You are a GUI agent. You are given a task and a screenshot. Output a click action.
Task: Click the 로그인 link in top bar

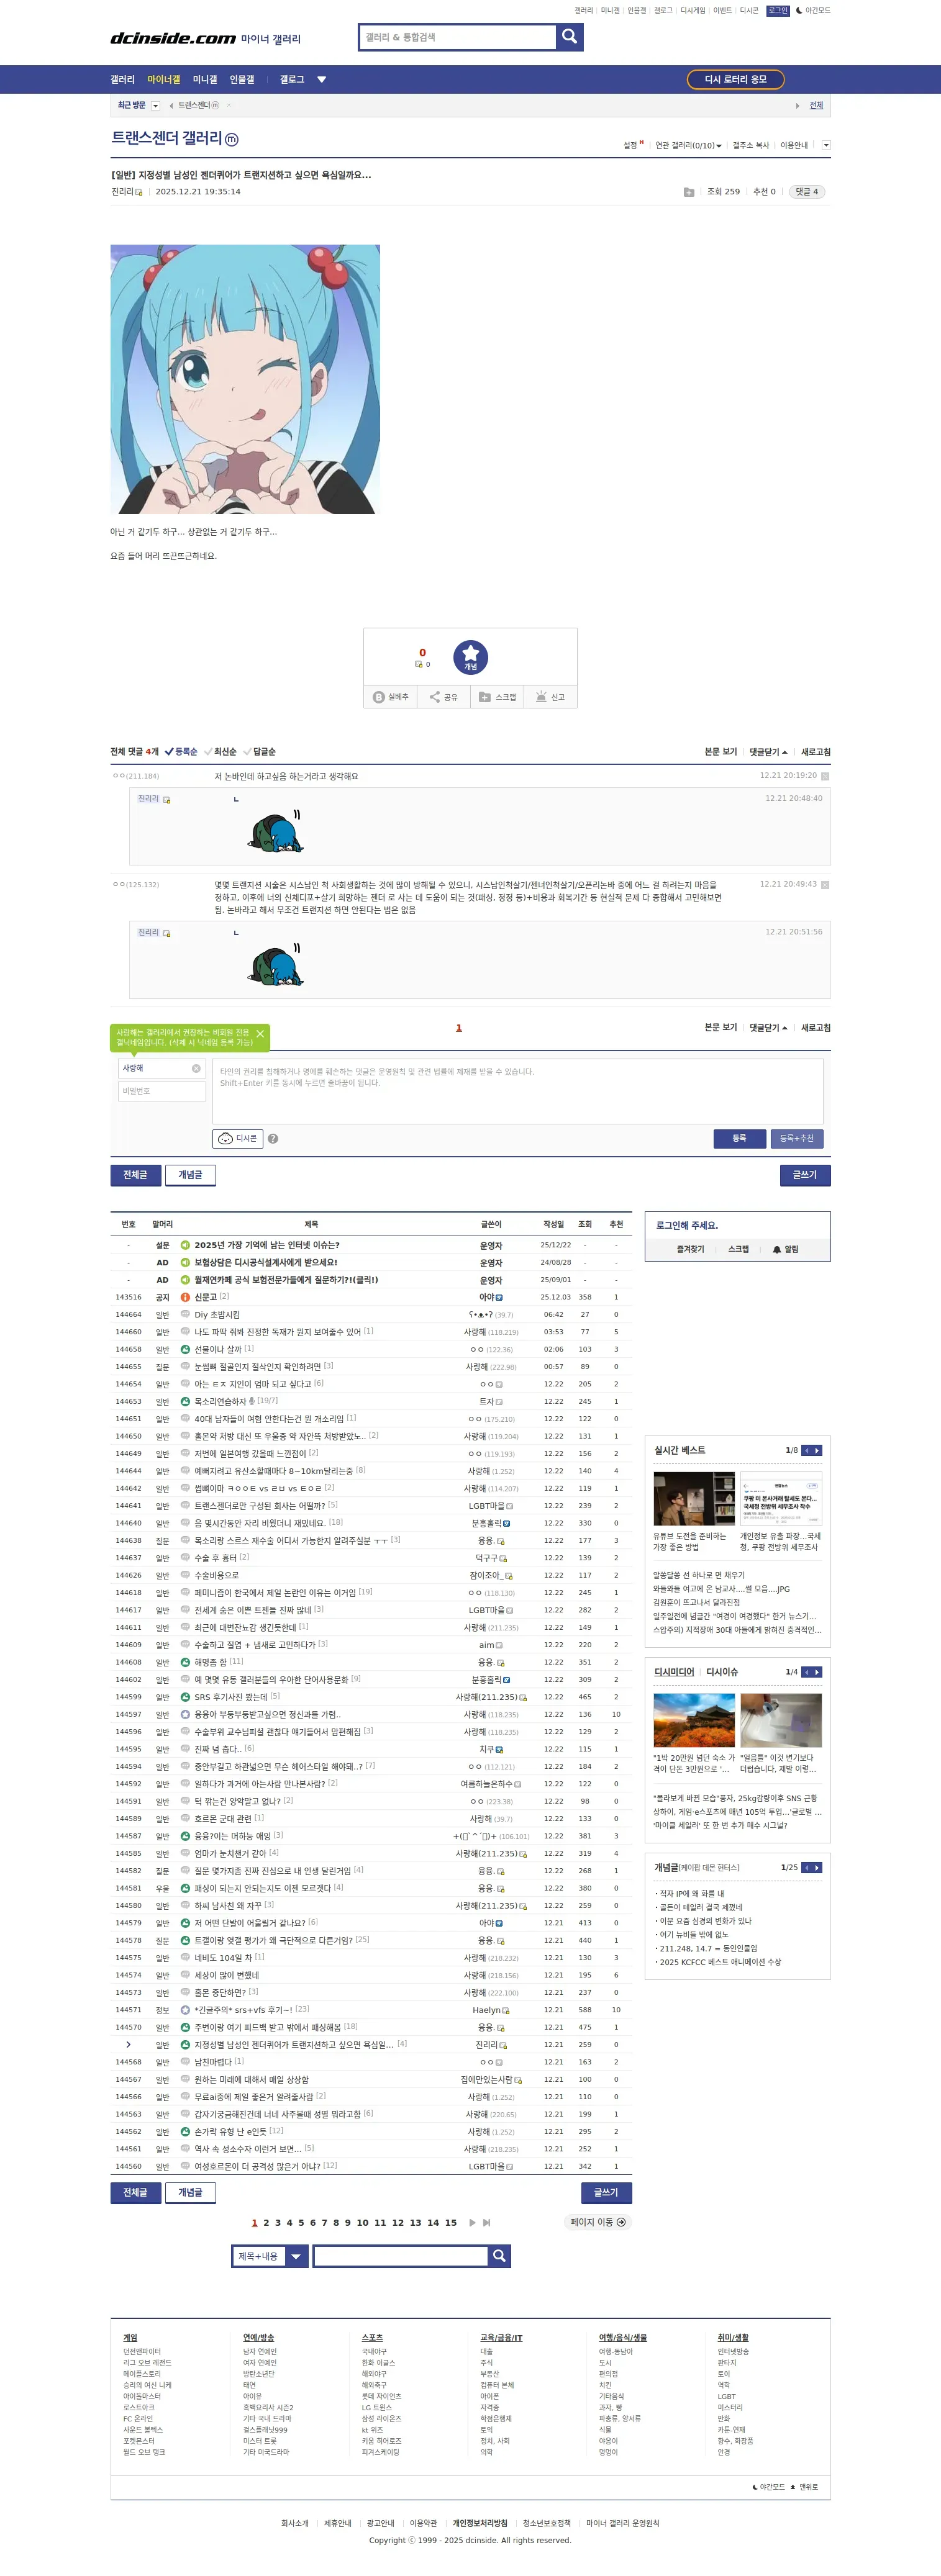pyautogui.click(x=778, y=10)
